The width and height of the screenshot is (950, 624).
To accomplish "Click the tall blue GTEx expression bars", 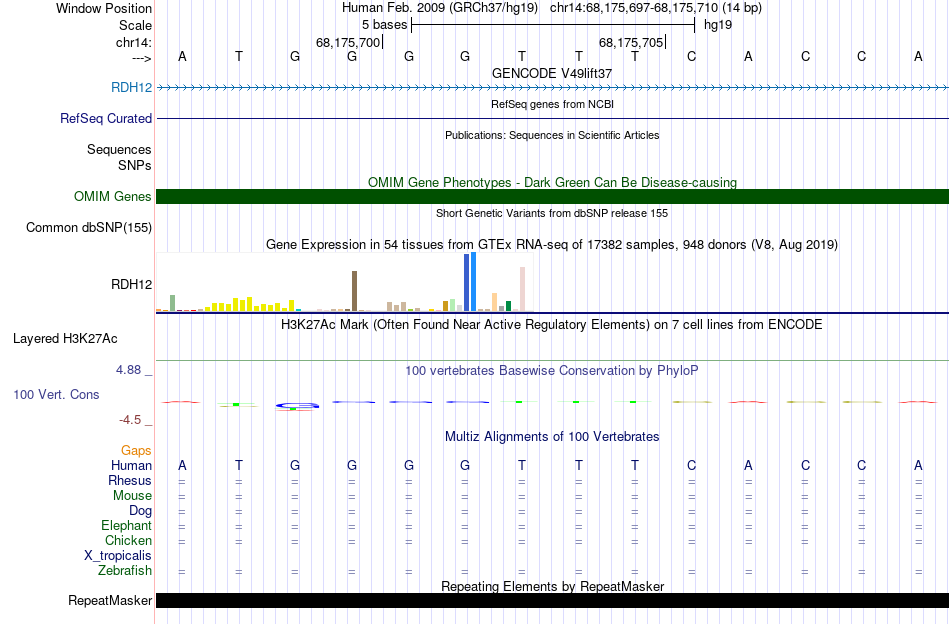I will pyautogui.click(x=470, y=282).
